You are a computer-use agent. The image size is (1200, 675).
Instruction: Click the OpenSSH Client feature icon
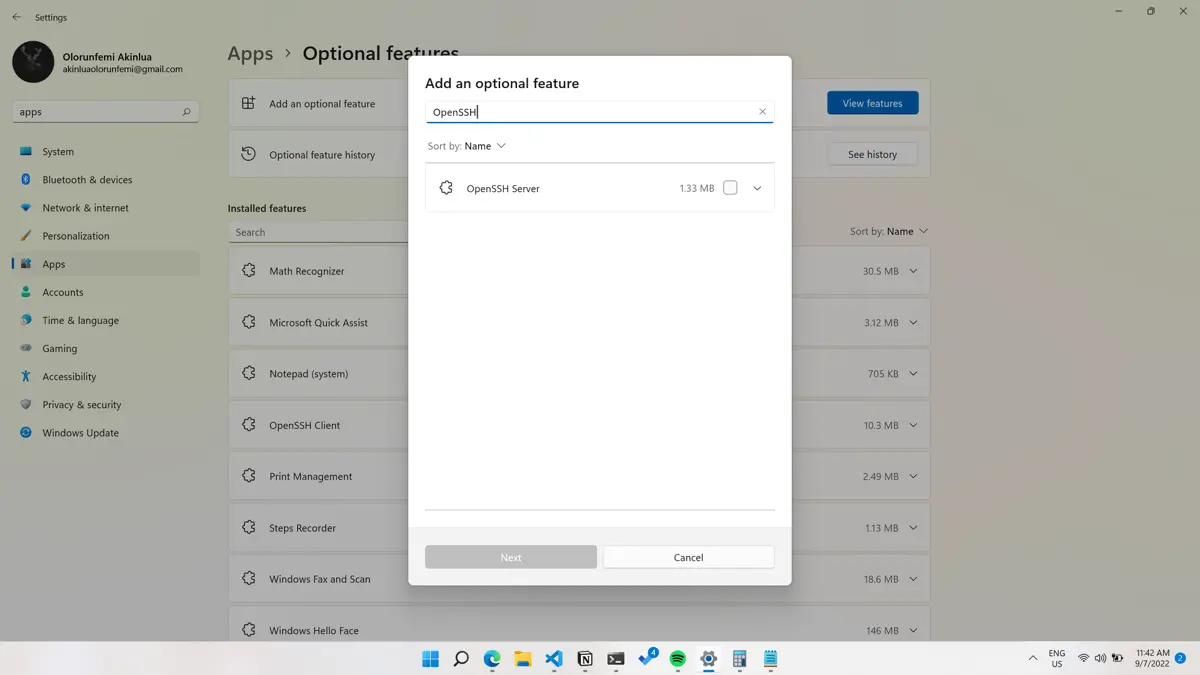[x=249, y=425]
